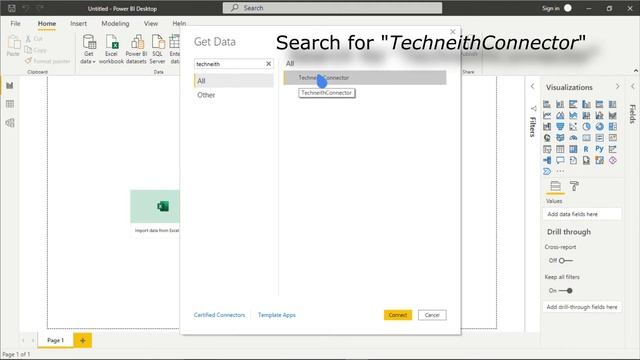Select the Treemap visual

tap(612, 127)
